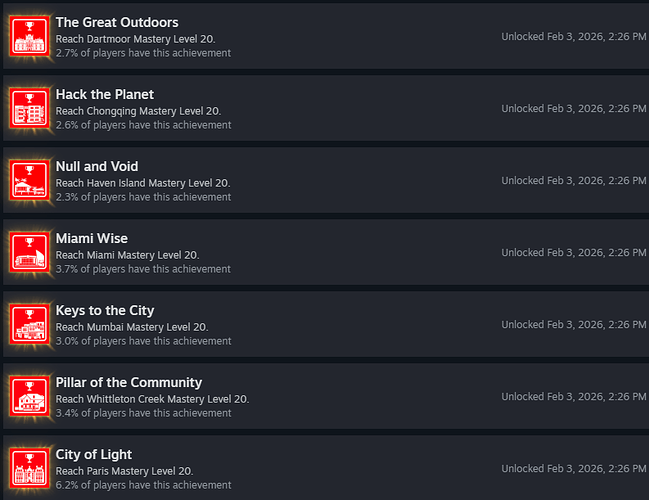Viewport: 649px width, 500px height.
Task: Click the City of Light achievement icon
Action: [x=29, y=468]
